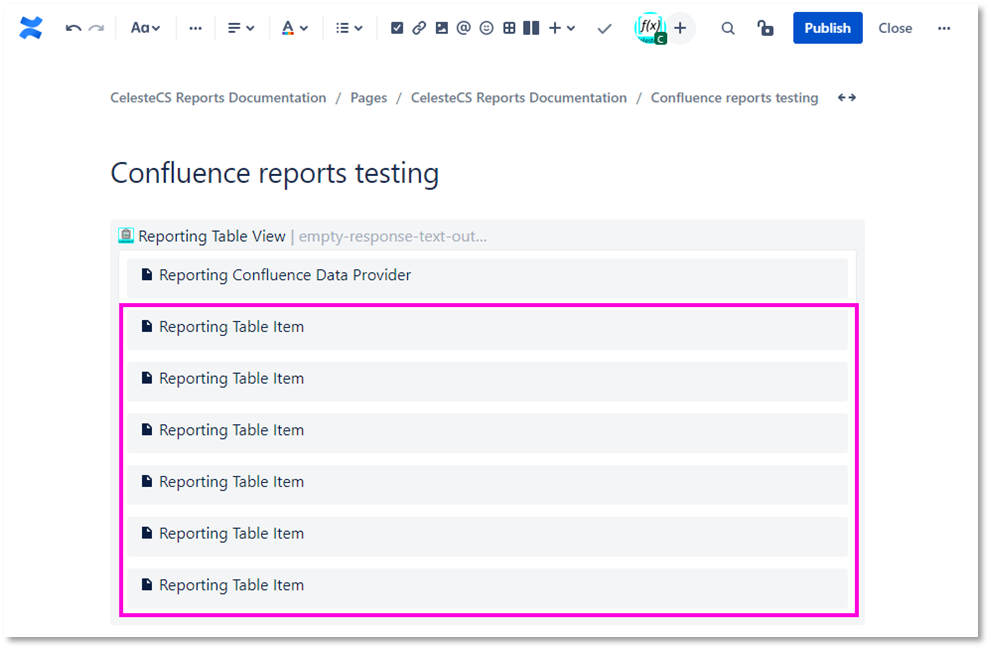Click the Reporting Confluence Data Provider page icon

click(x=147, y=274)
